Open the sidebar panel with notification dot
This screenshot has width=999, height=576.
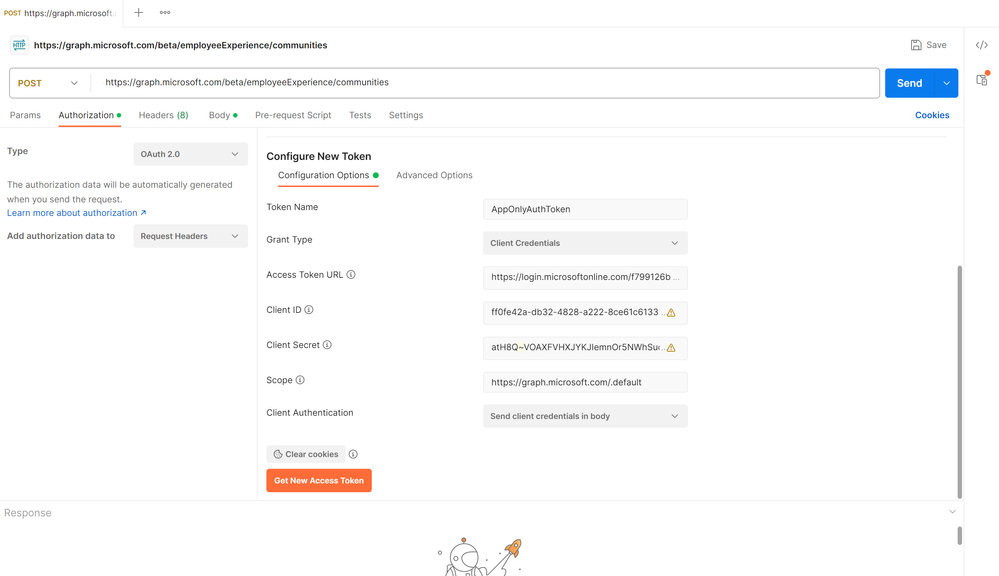982,79
